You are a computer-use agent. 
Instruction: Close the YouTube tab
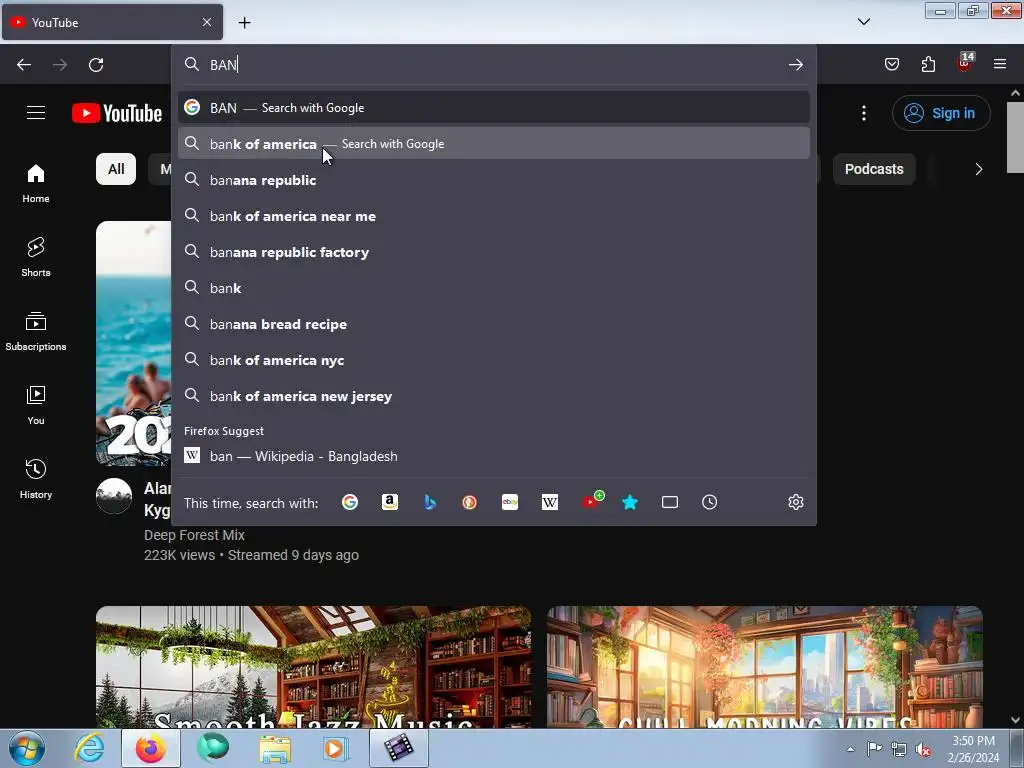(x=206, y=22)
